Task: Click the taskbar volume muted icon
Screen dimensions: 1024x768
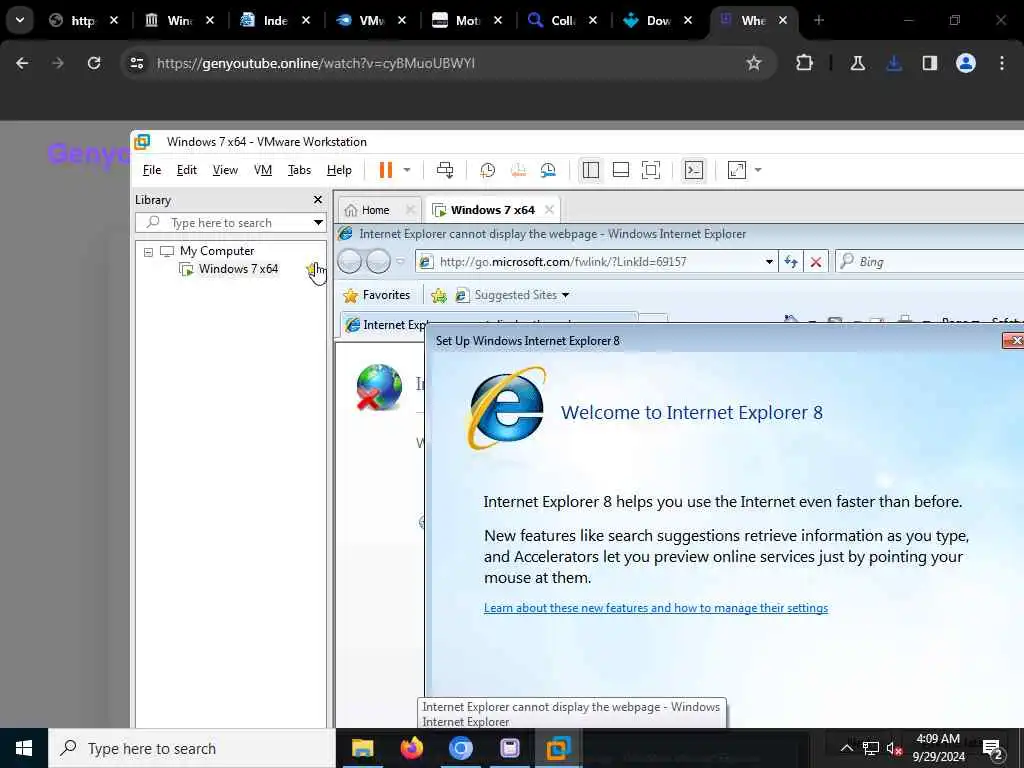Action: [894, 748]
